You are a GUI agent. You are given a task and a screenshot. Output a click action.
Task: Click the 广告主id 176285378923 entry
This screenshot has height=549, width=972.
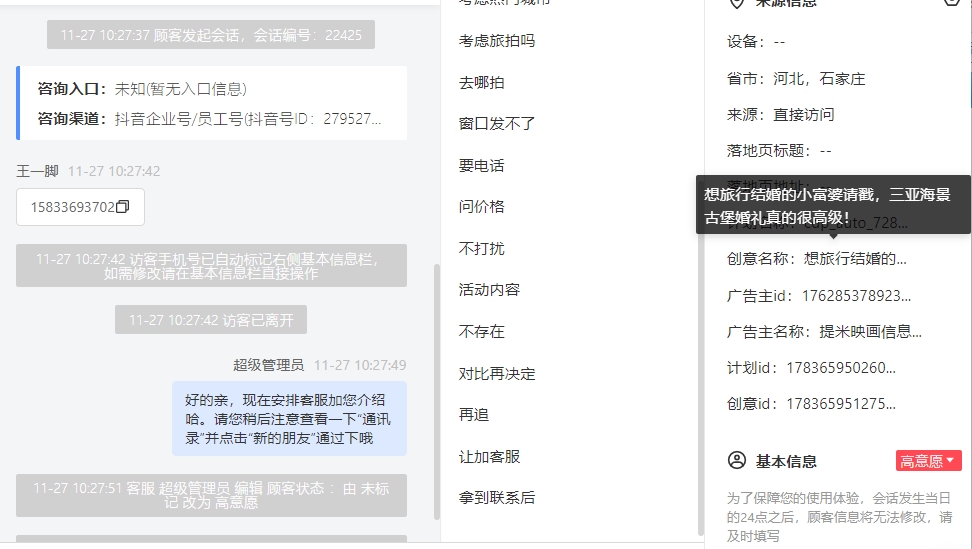coord(819,296)
